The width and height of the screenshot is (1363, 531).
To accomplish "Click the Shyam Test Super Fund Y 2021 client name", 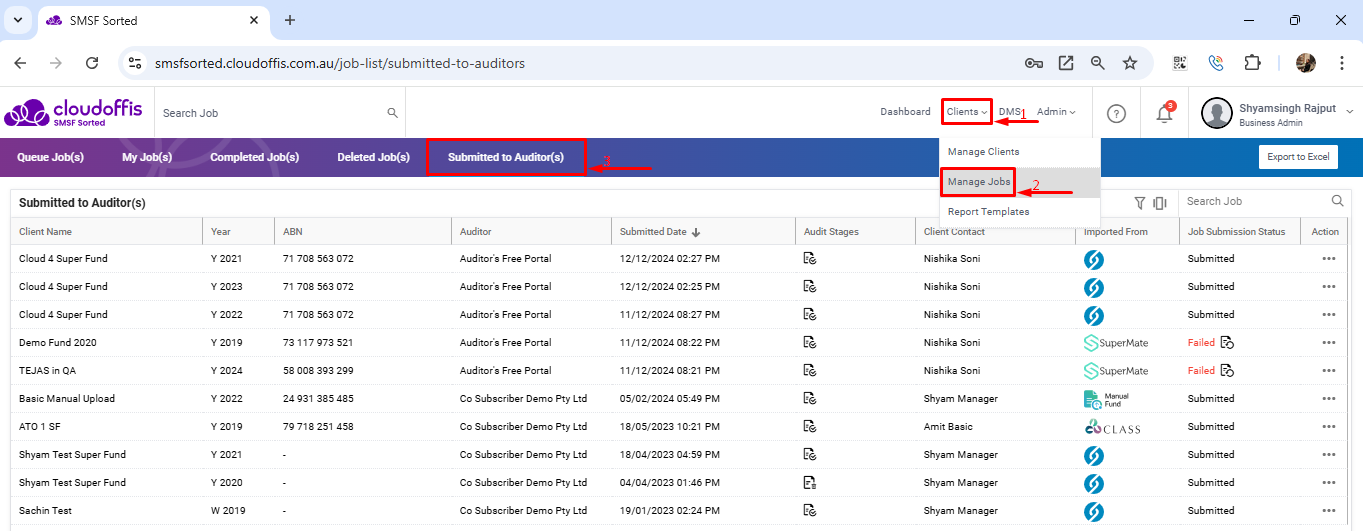I will (x=72, y=454).
